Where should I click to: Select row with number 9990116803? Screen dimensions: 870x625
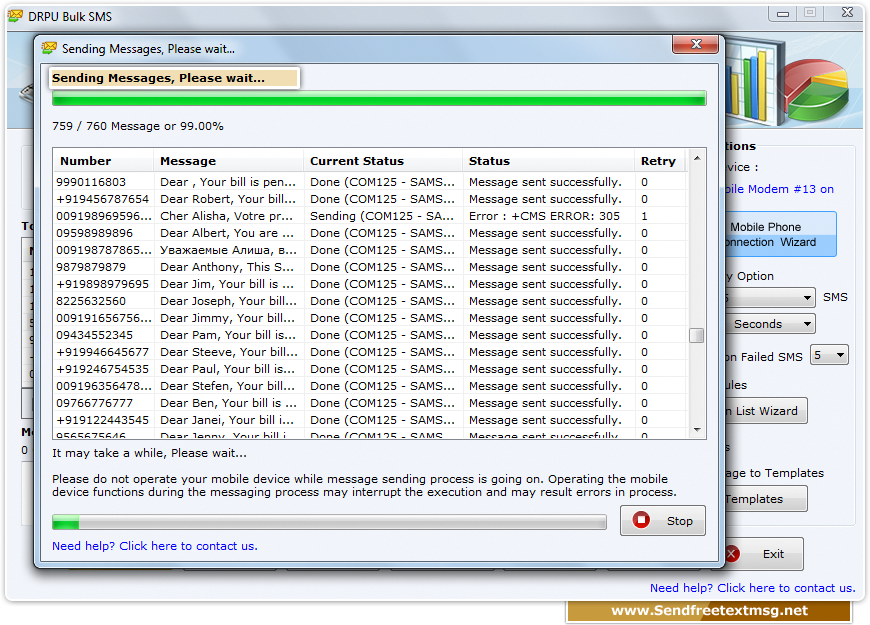pyautogui.click(x=371, y=182)
